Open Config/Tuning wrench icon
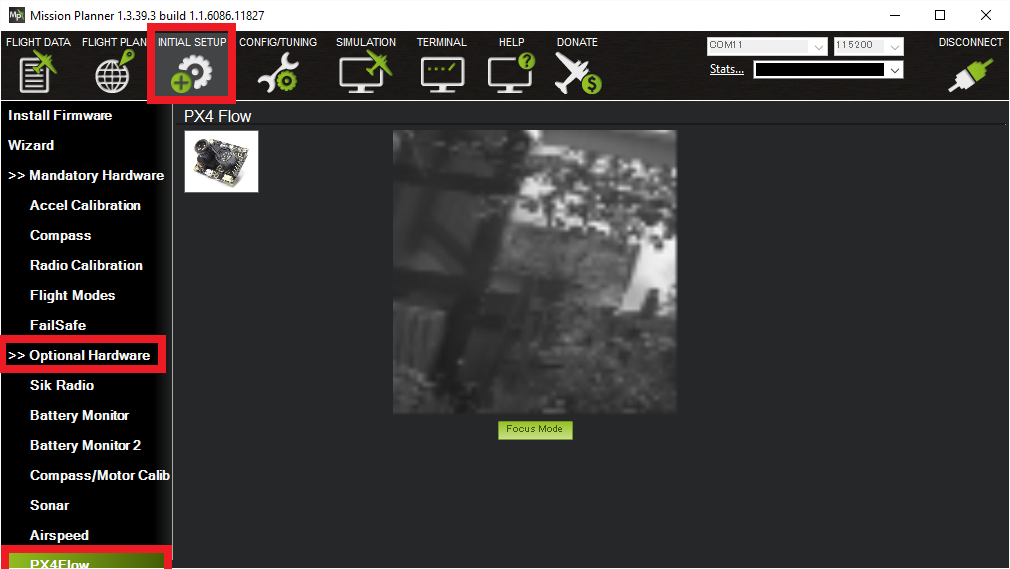The image size is (1010, 569). click(x=277, y=74)
